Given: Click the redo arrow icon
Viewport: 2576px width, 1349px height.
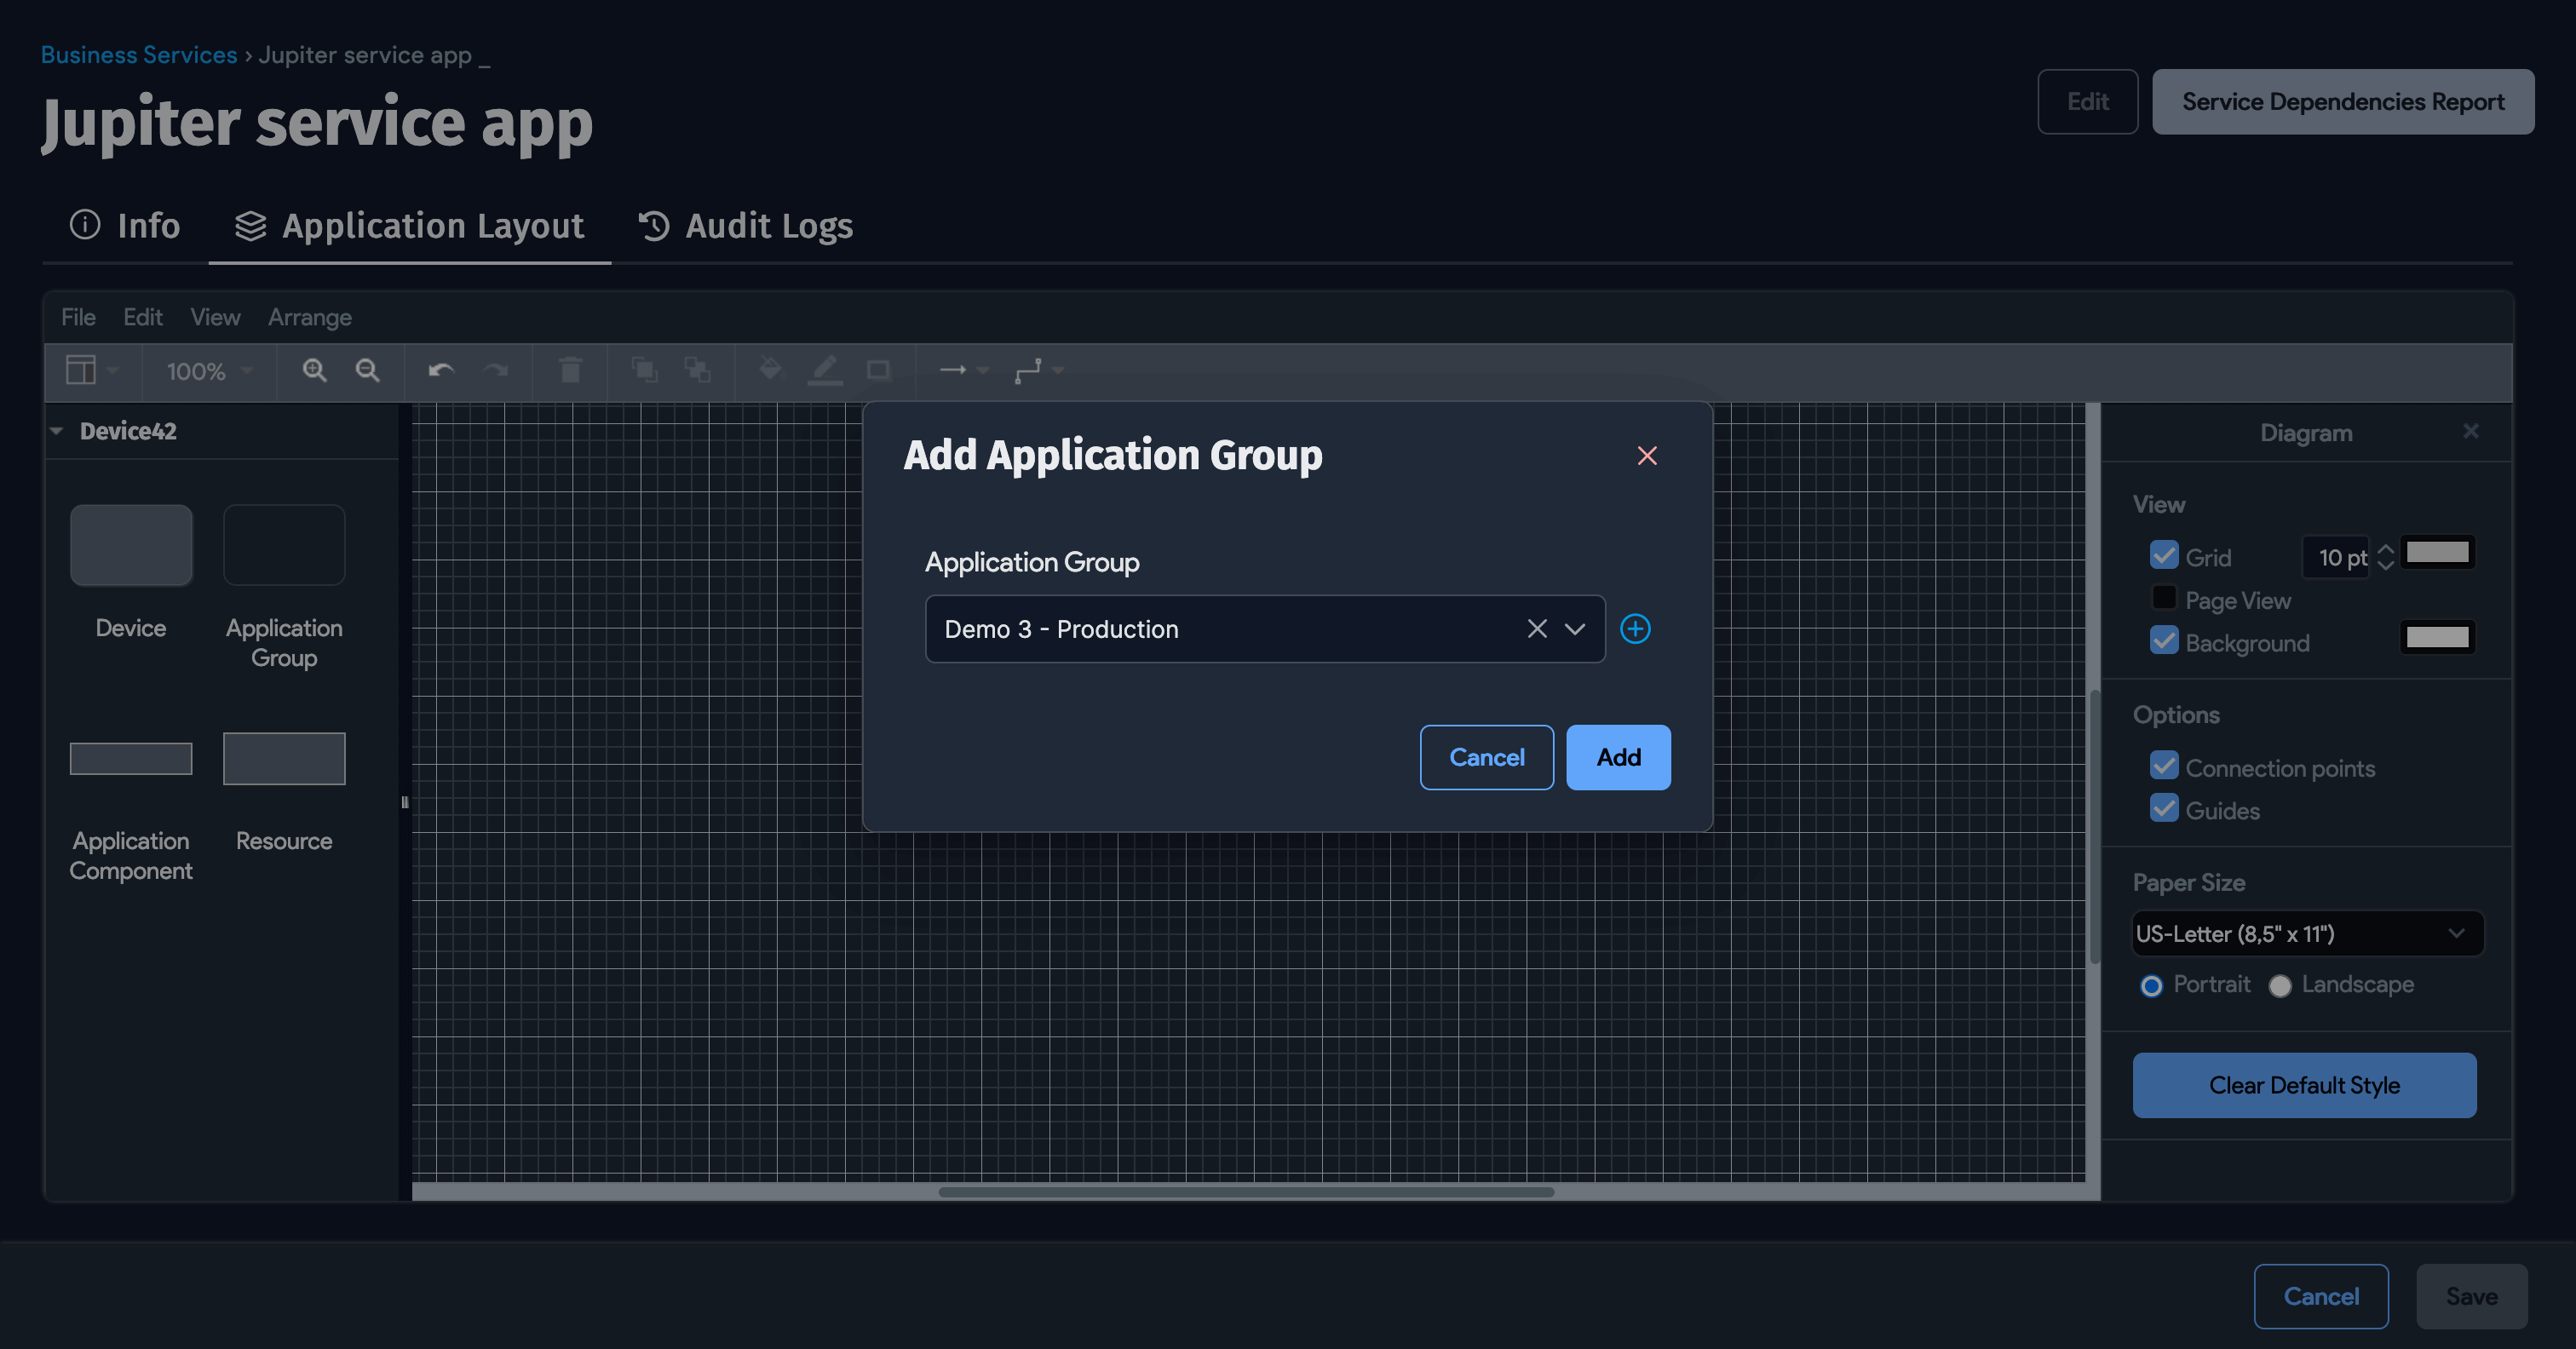Looking at the screenshot, I should (495, 371).
